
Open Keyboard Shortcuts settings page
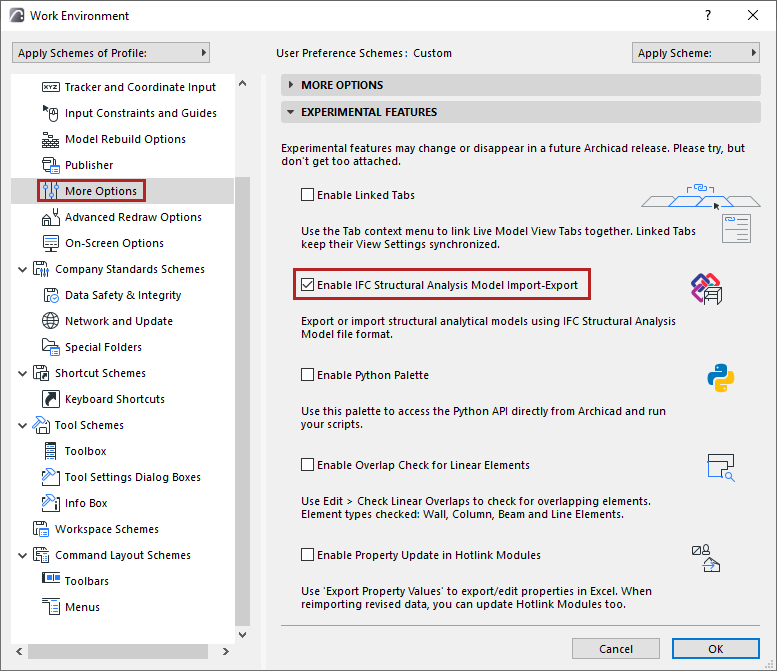coord(115,399)
